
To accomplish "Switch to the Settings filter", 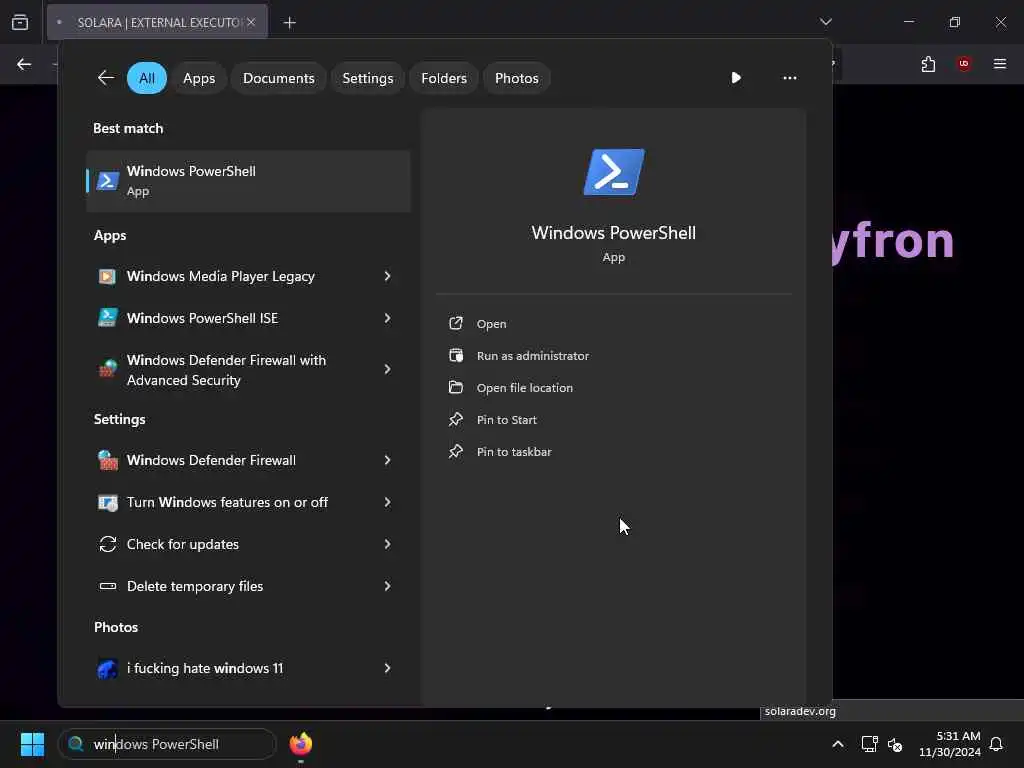I will [368, 78].
